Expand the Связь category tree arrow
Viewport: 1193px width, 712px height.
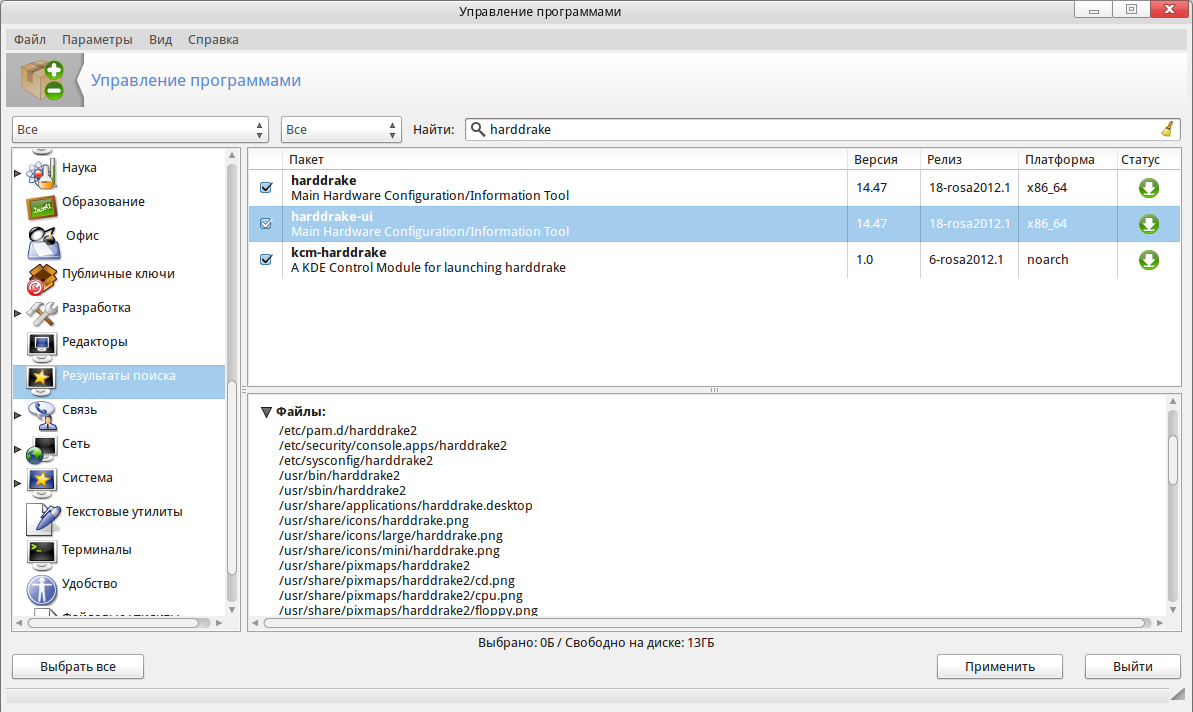coord(17,415)
